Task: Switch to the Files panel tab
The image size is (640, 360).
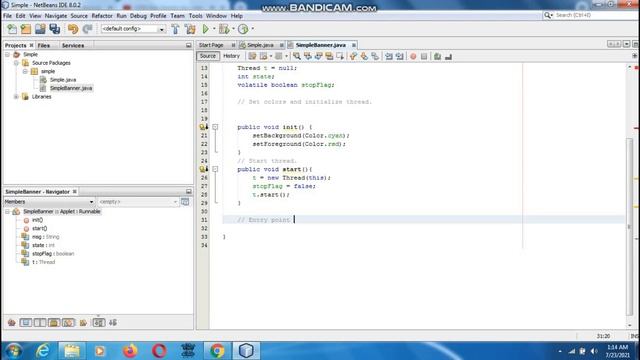Action: coord(44,45)
